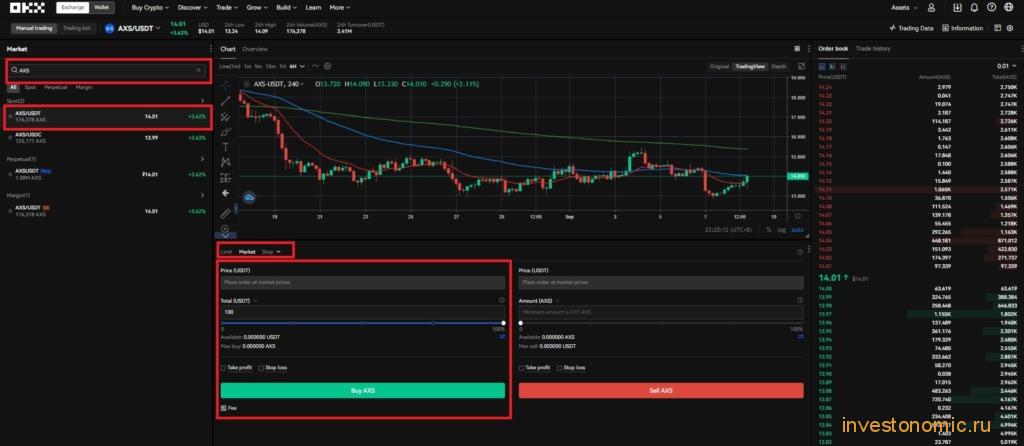Open Trading Data
Screen dimensions: 1024x446
tap(912, 28)
